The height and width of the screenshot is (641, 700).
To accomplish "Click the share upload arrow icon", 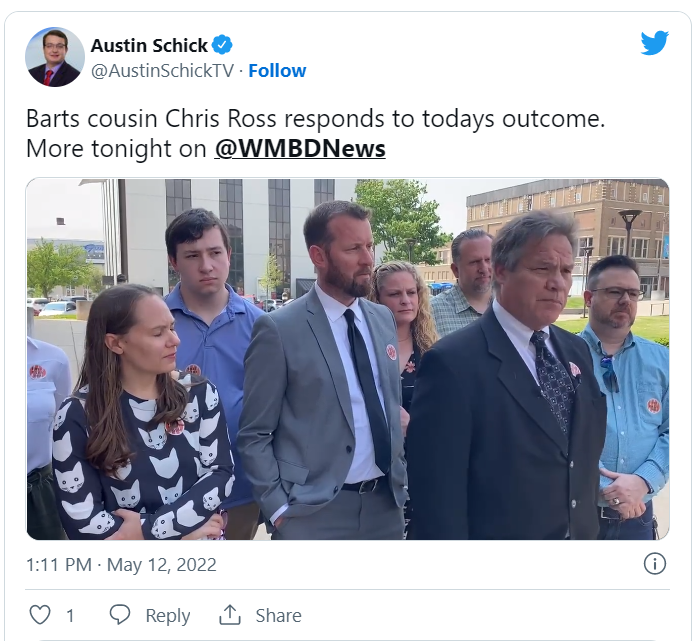I will pos(230,615).
